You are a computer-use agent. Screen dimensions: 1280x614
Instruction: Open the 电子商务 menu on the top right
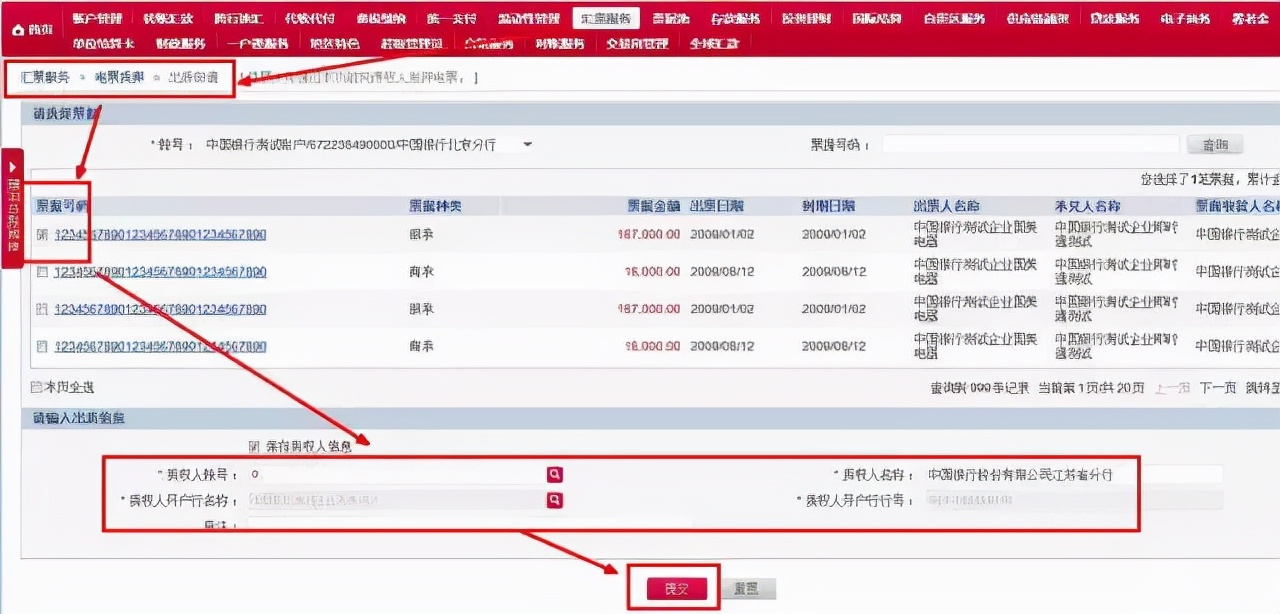coord(1184,16)
